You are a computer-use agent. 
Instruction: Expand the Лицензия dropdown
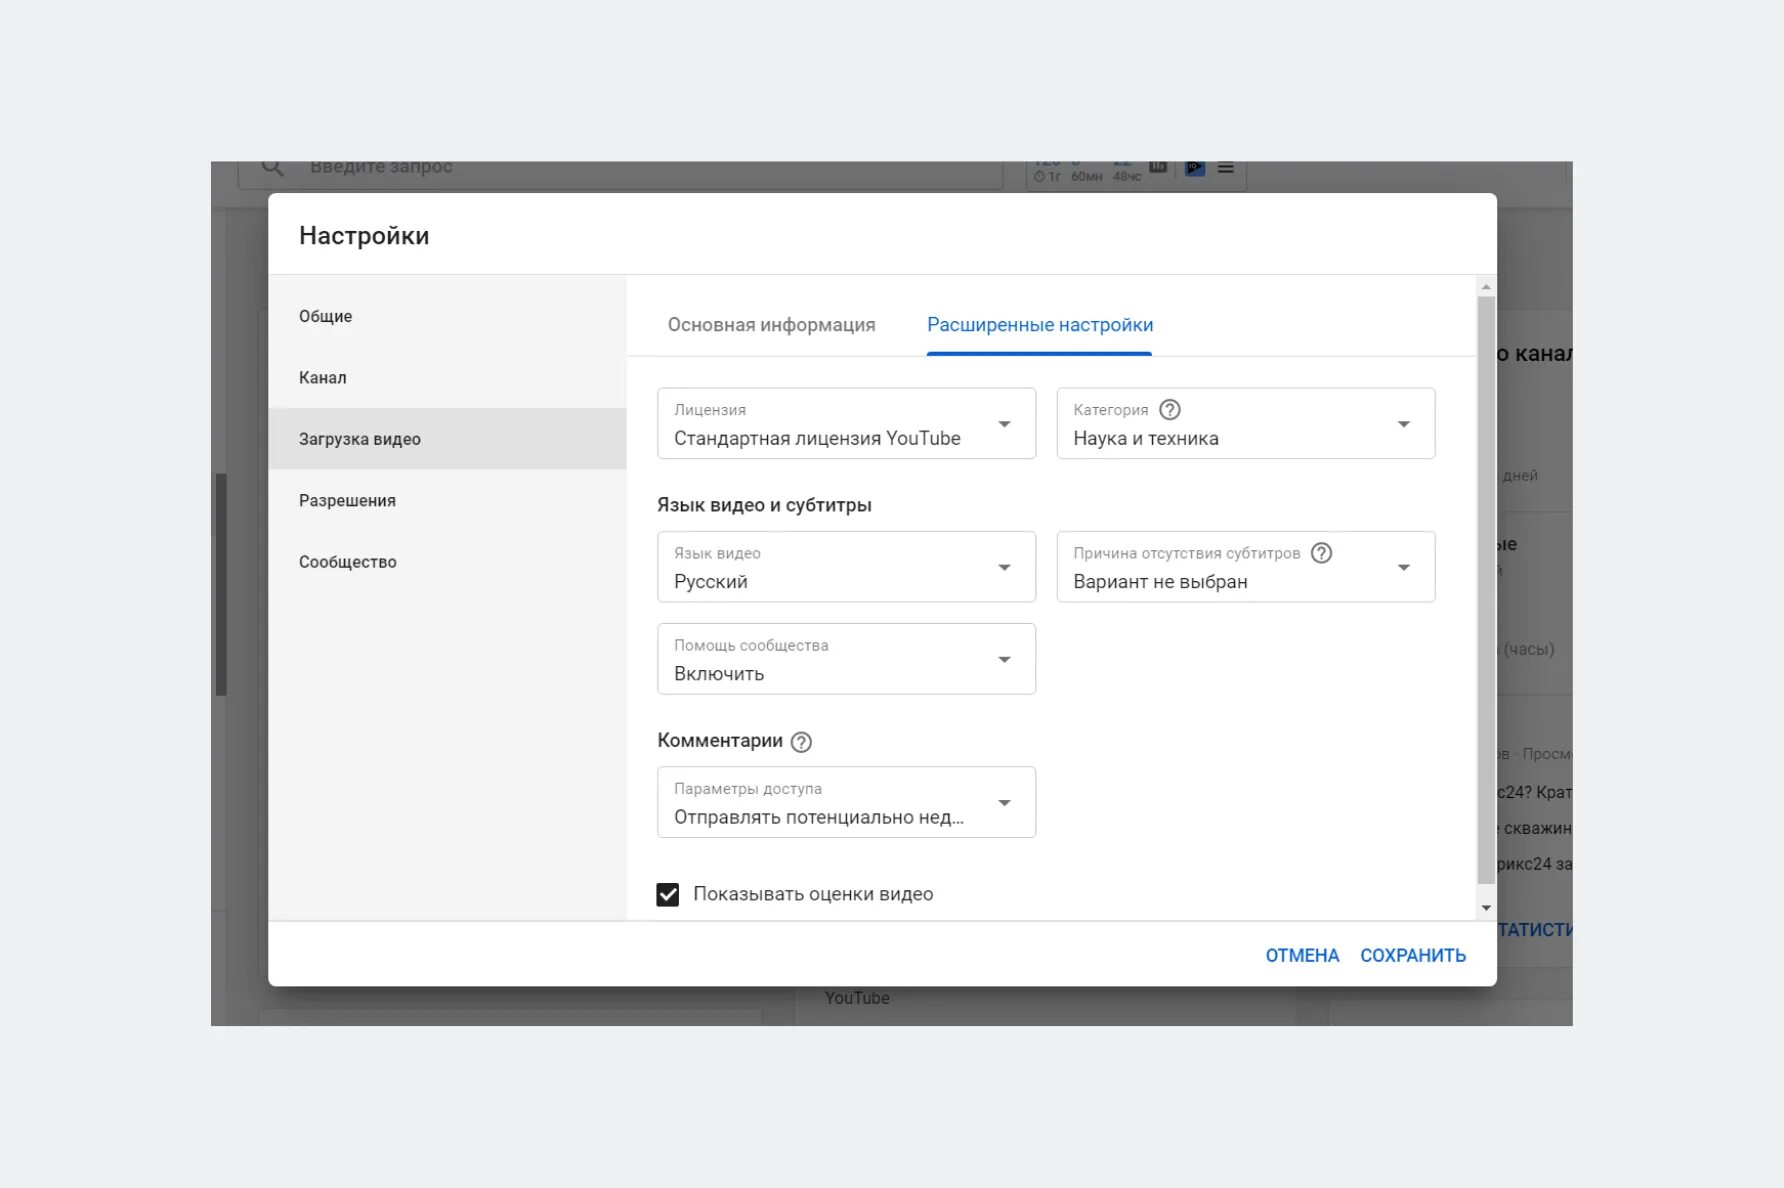coord(846,424)
